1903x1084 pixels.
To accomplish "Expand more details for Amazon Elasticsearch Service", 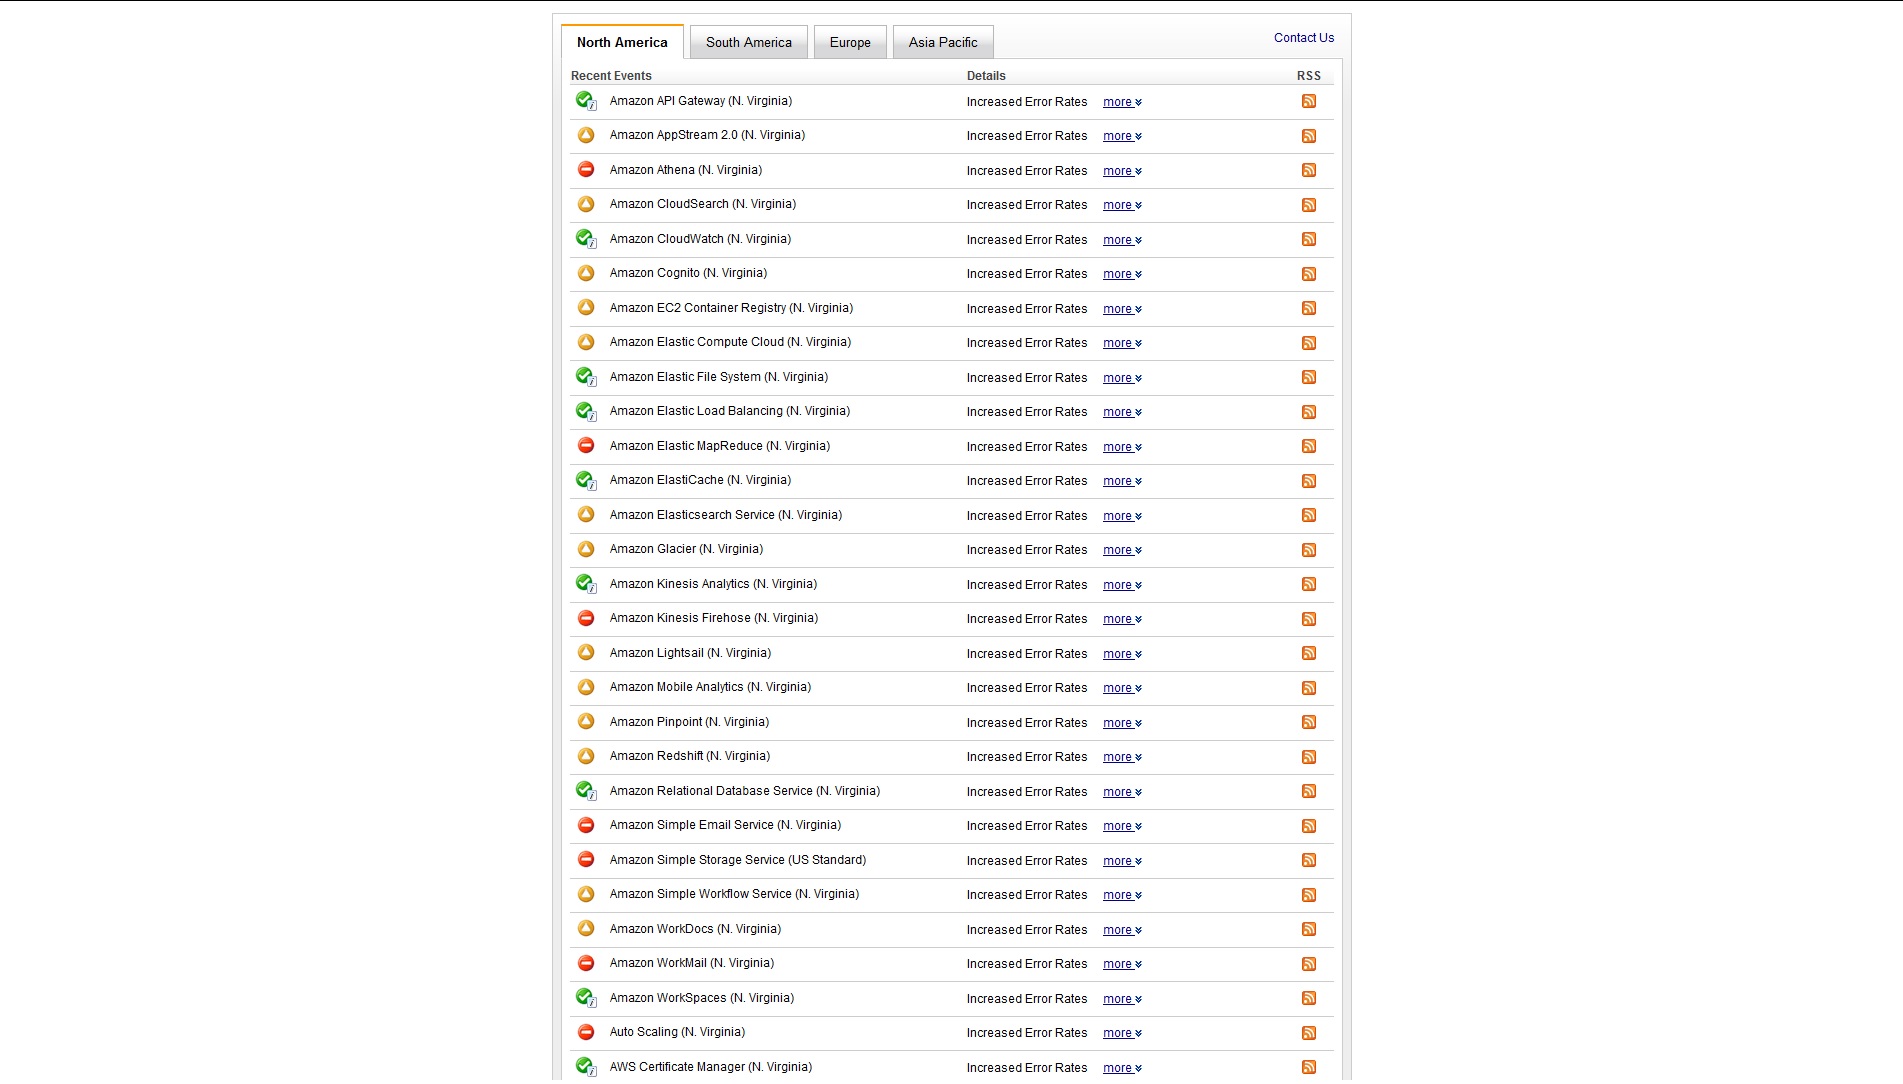I will click(x=1122, y=516).
